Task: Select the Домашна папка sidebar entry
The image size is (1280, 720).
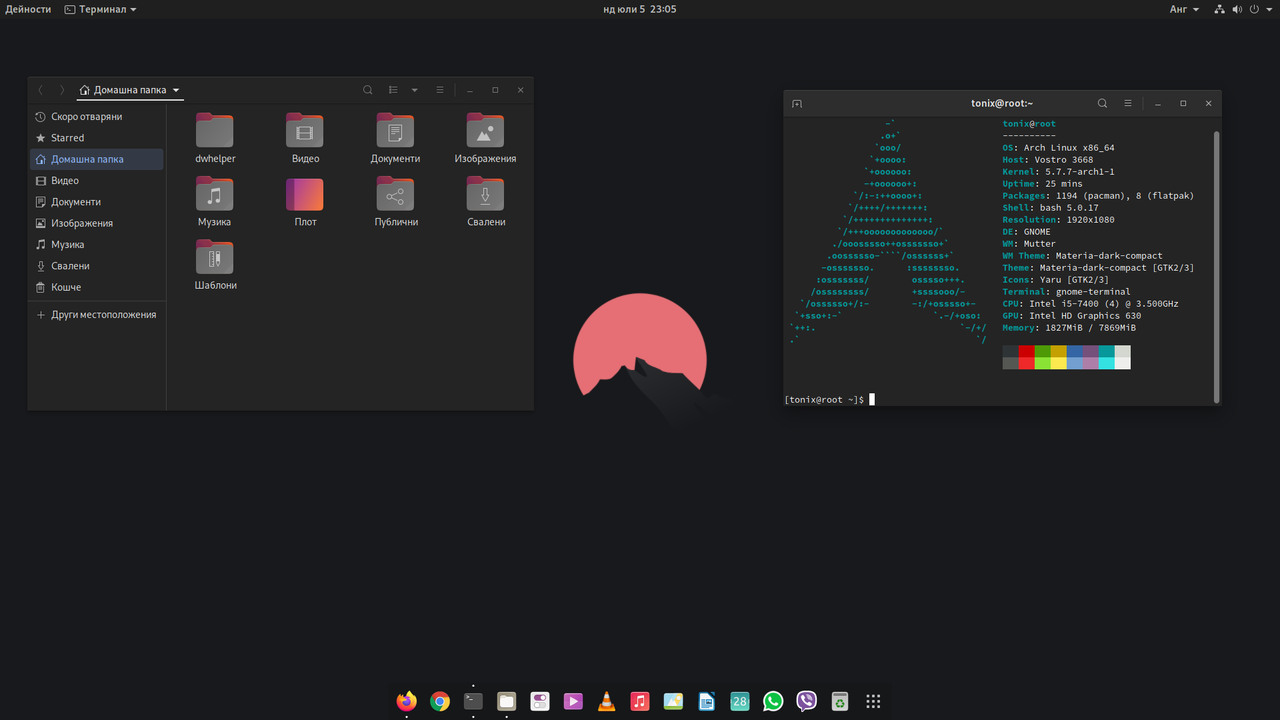Action: (97, 159)
